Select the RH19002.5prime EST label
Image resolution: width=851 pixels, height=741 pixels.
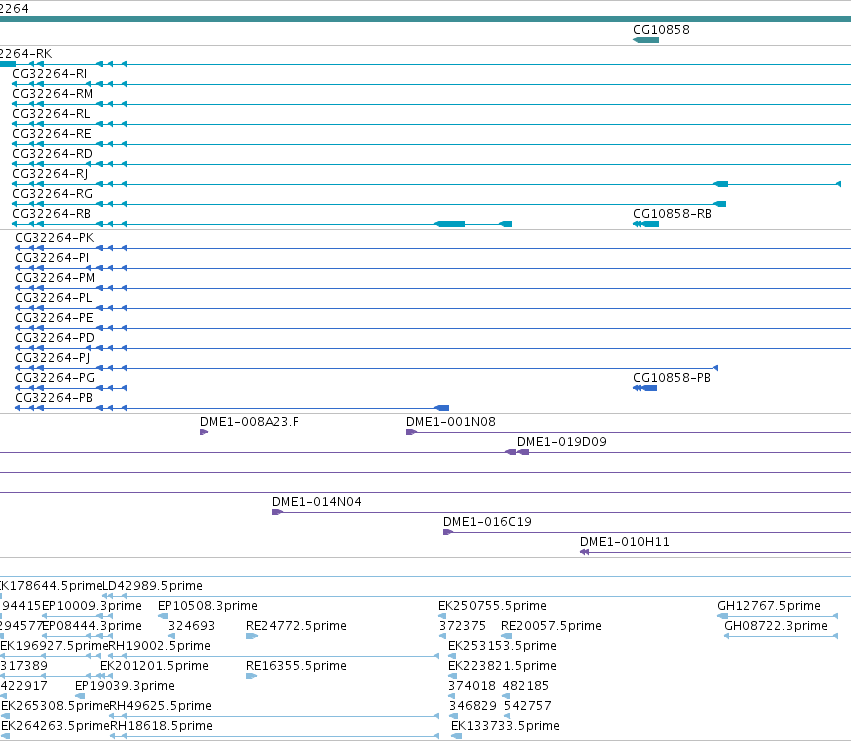coord(160,647)
